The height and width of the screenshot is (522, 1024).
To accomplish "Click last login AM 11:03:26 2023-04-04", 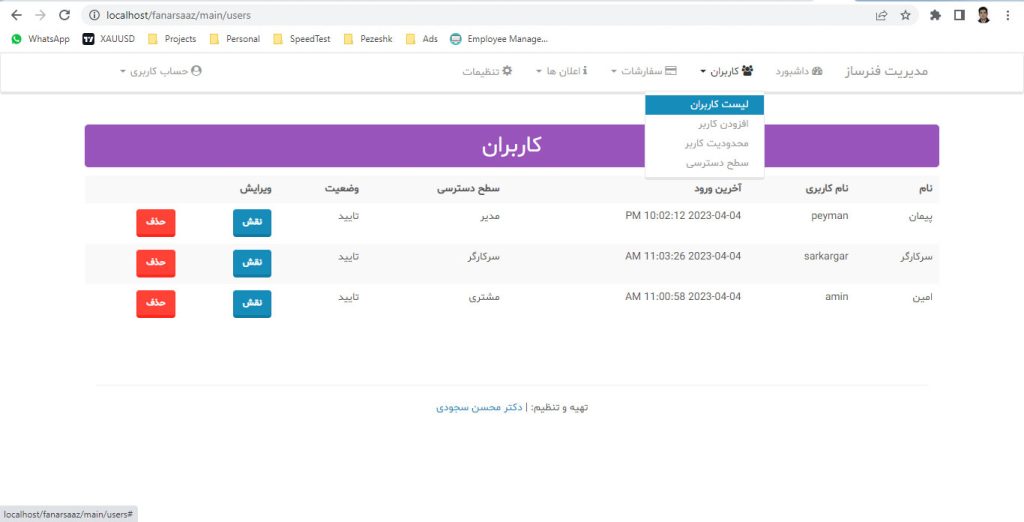I will tap(683, 256).
